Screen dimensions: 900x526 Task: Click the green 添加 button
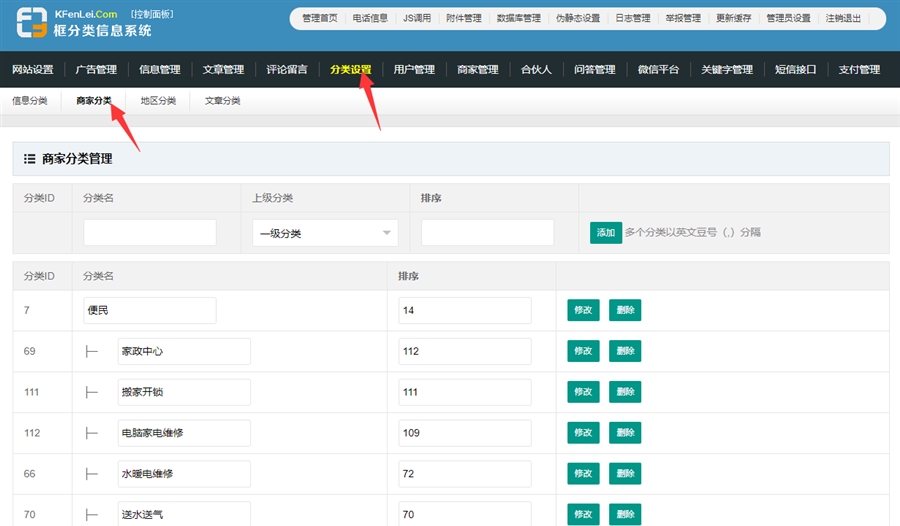pyautogui.click(x=605, y=232)
